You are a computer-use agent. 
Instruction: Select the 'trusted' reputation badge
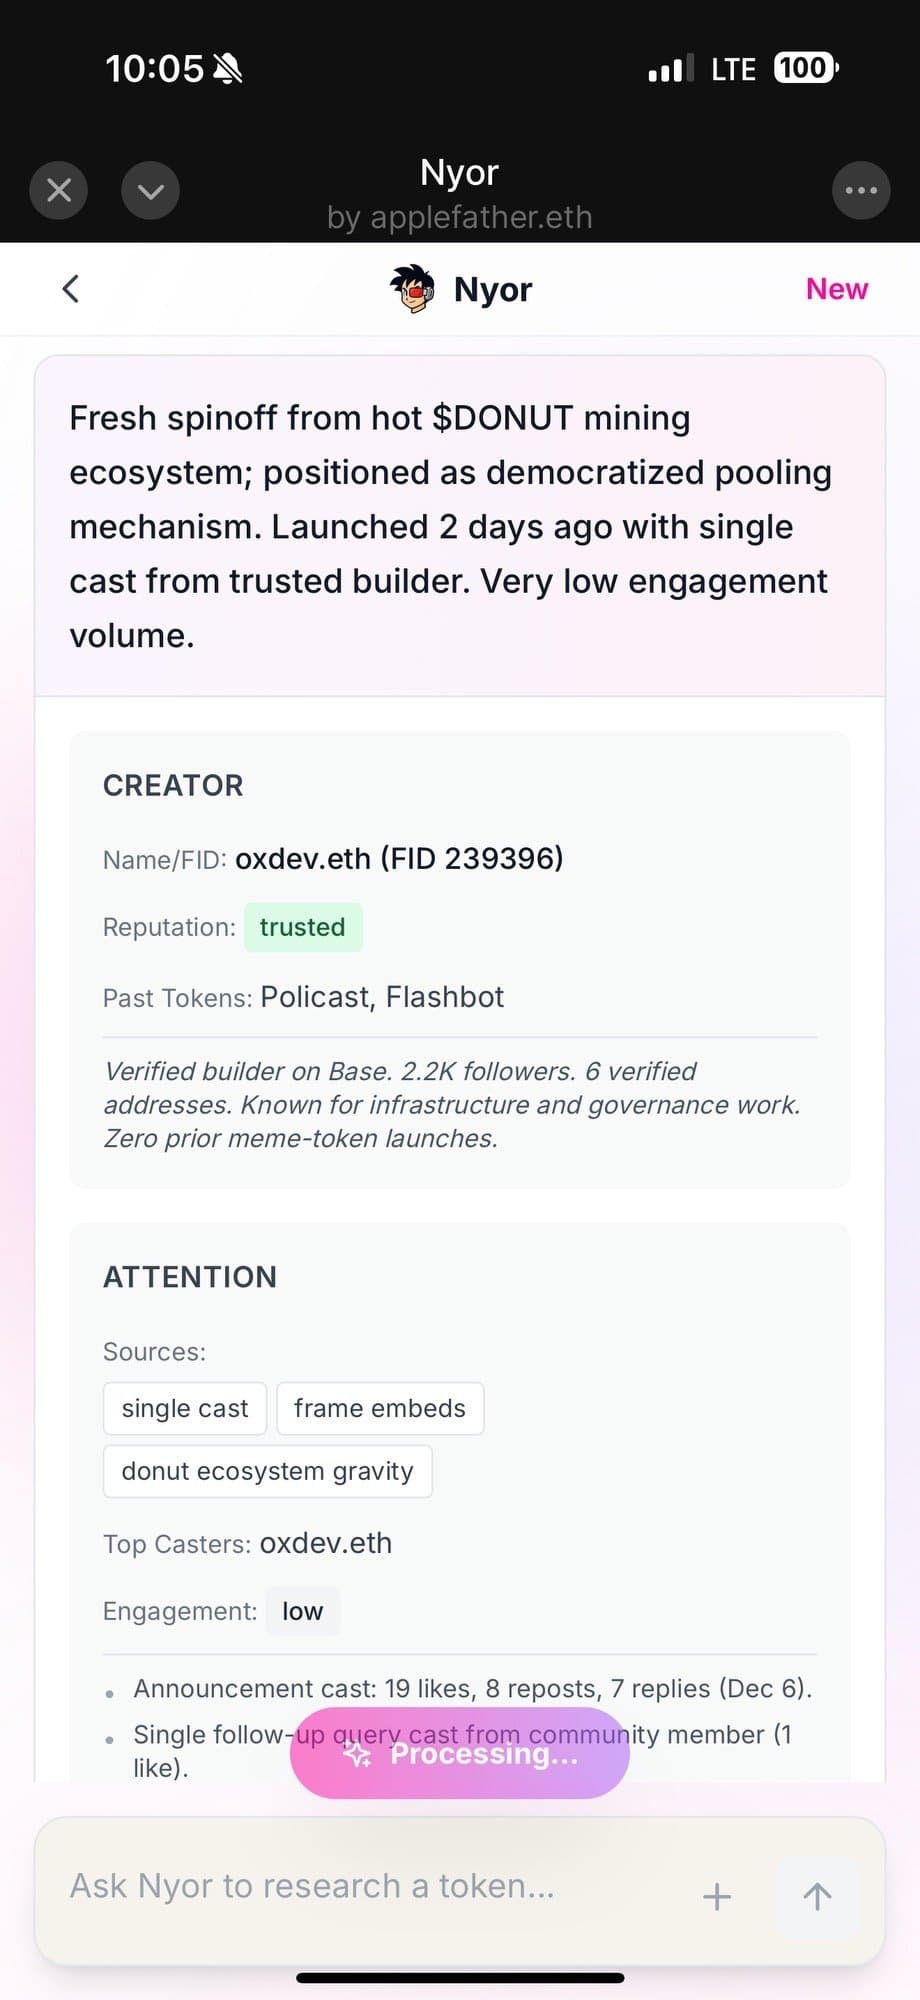[303, 927]
